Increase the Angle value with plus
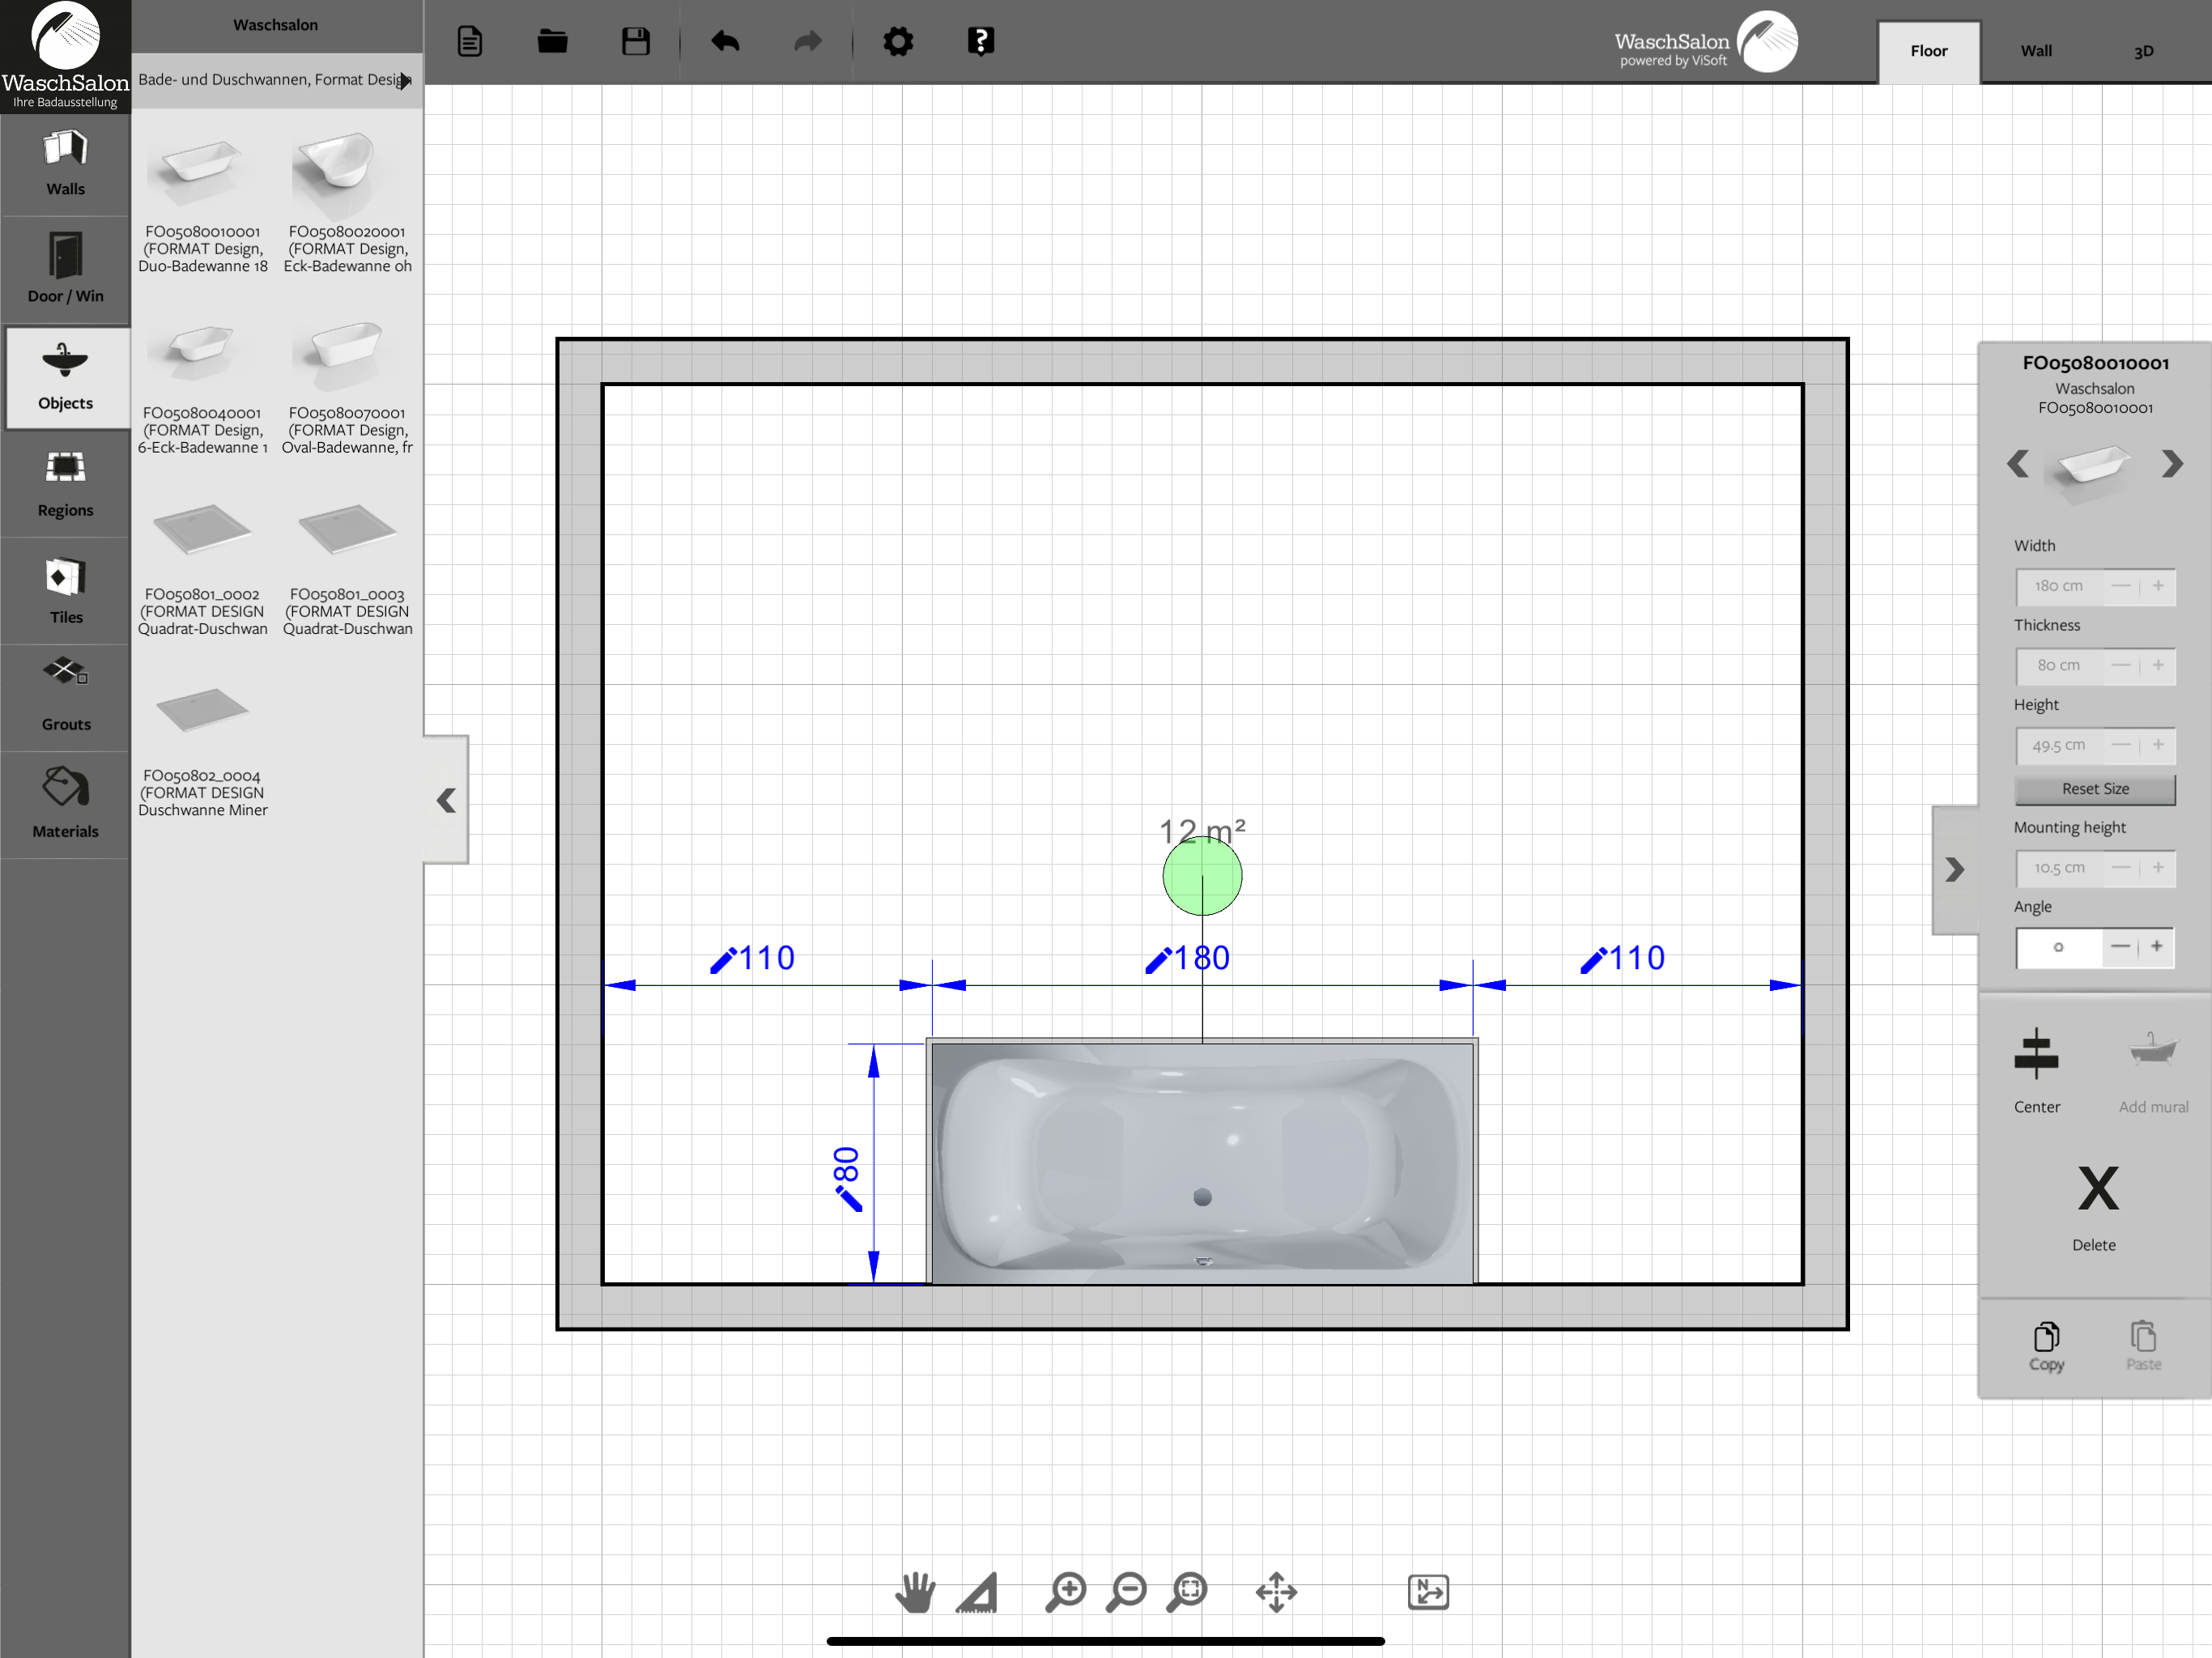This screenshot has height=1658, width=2212. coord(2157,946)
